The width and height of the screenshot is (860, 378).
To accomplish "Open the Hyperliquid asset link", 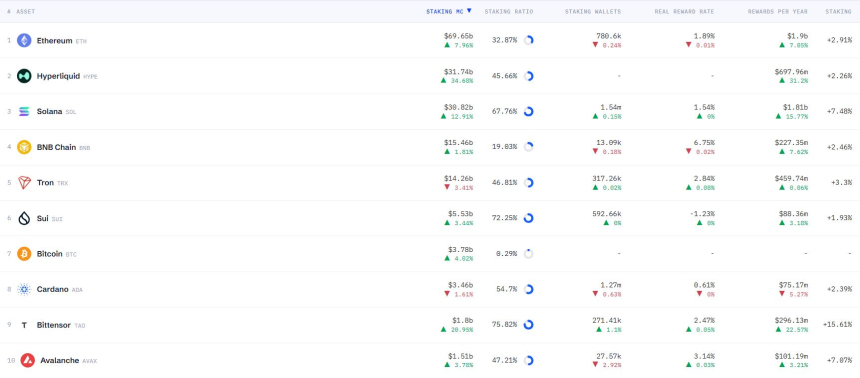I will (58, 76).
